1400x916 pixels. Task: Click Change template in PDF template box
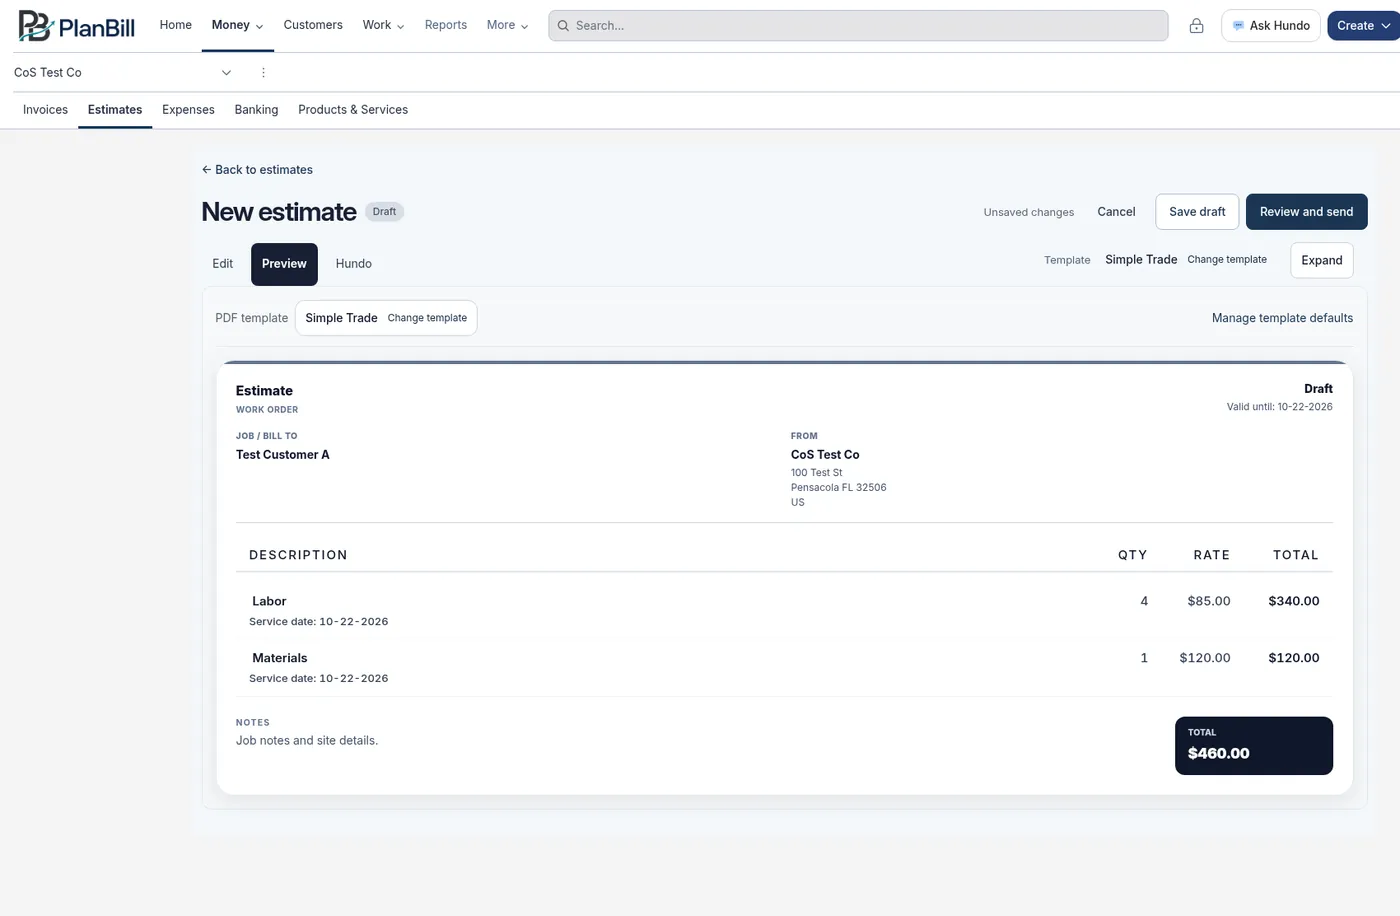point(427,318)
